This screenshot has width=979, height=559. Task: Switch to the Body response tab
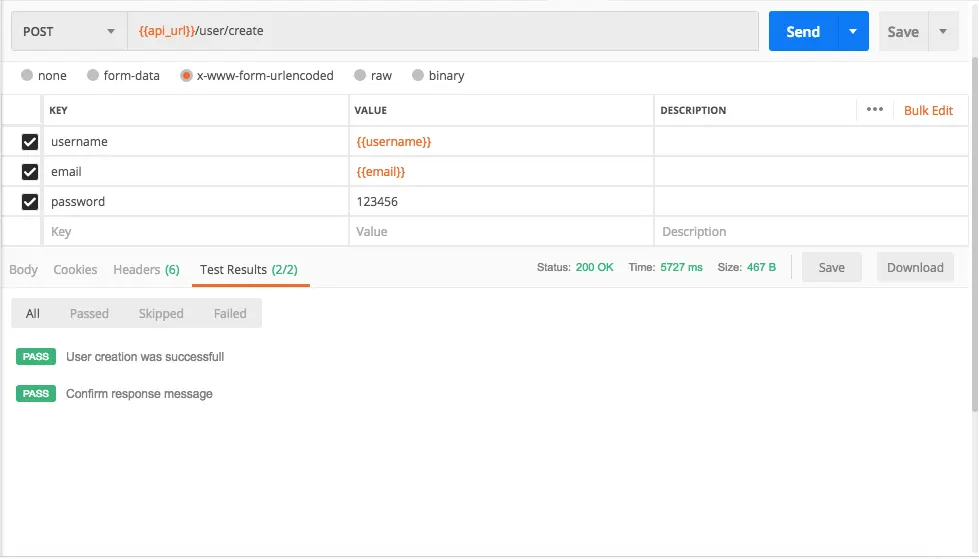[23, 269]
